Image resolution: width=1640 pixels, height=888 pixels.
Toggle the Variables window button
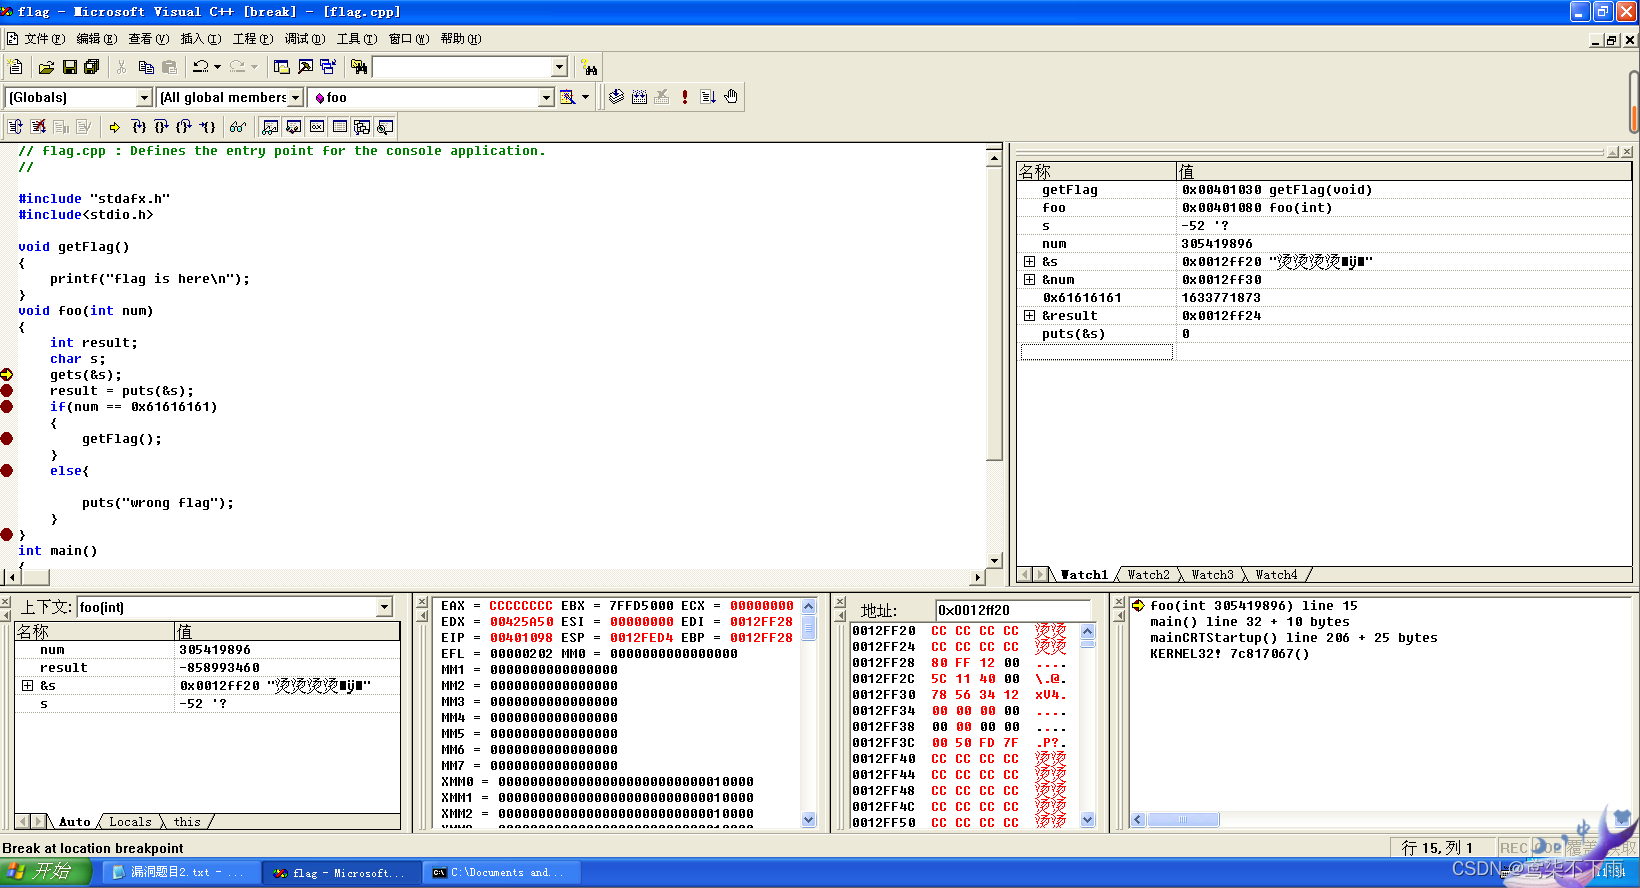click(293, 127)
